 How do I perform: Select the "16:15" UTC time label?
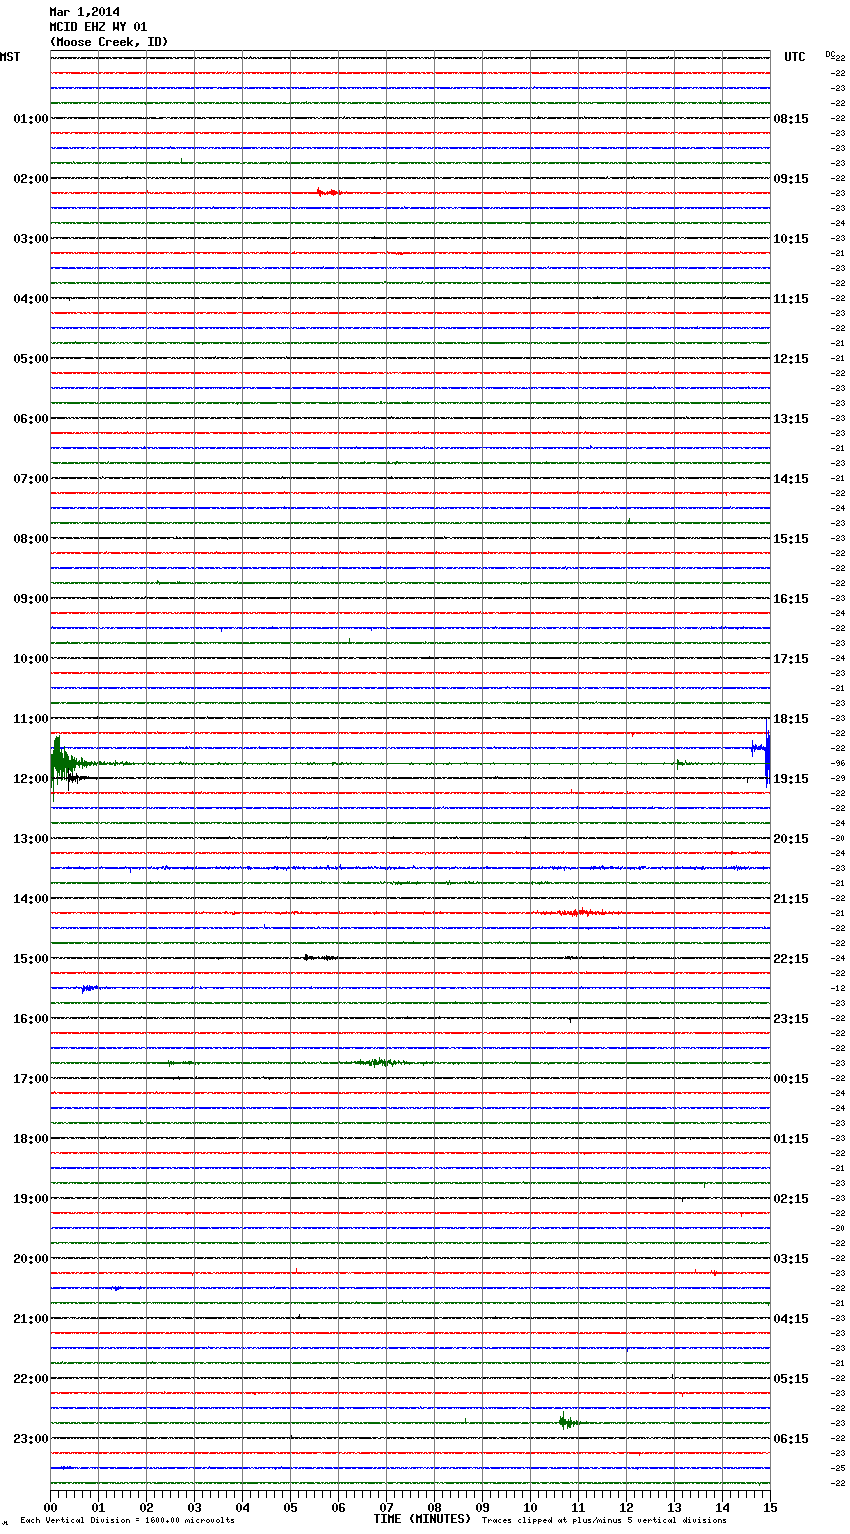(x=791, y=599)
